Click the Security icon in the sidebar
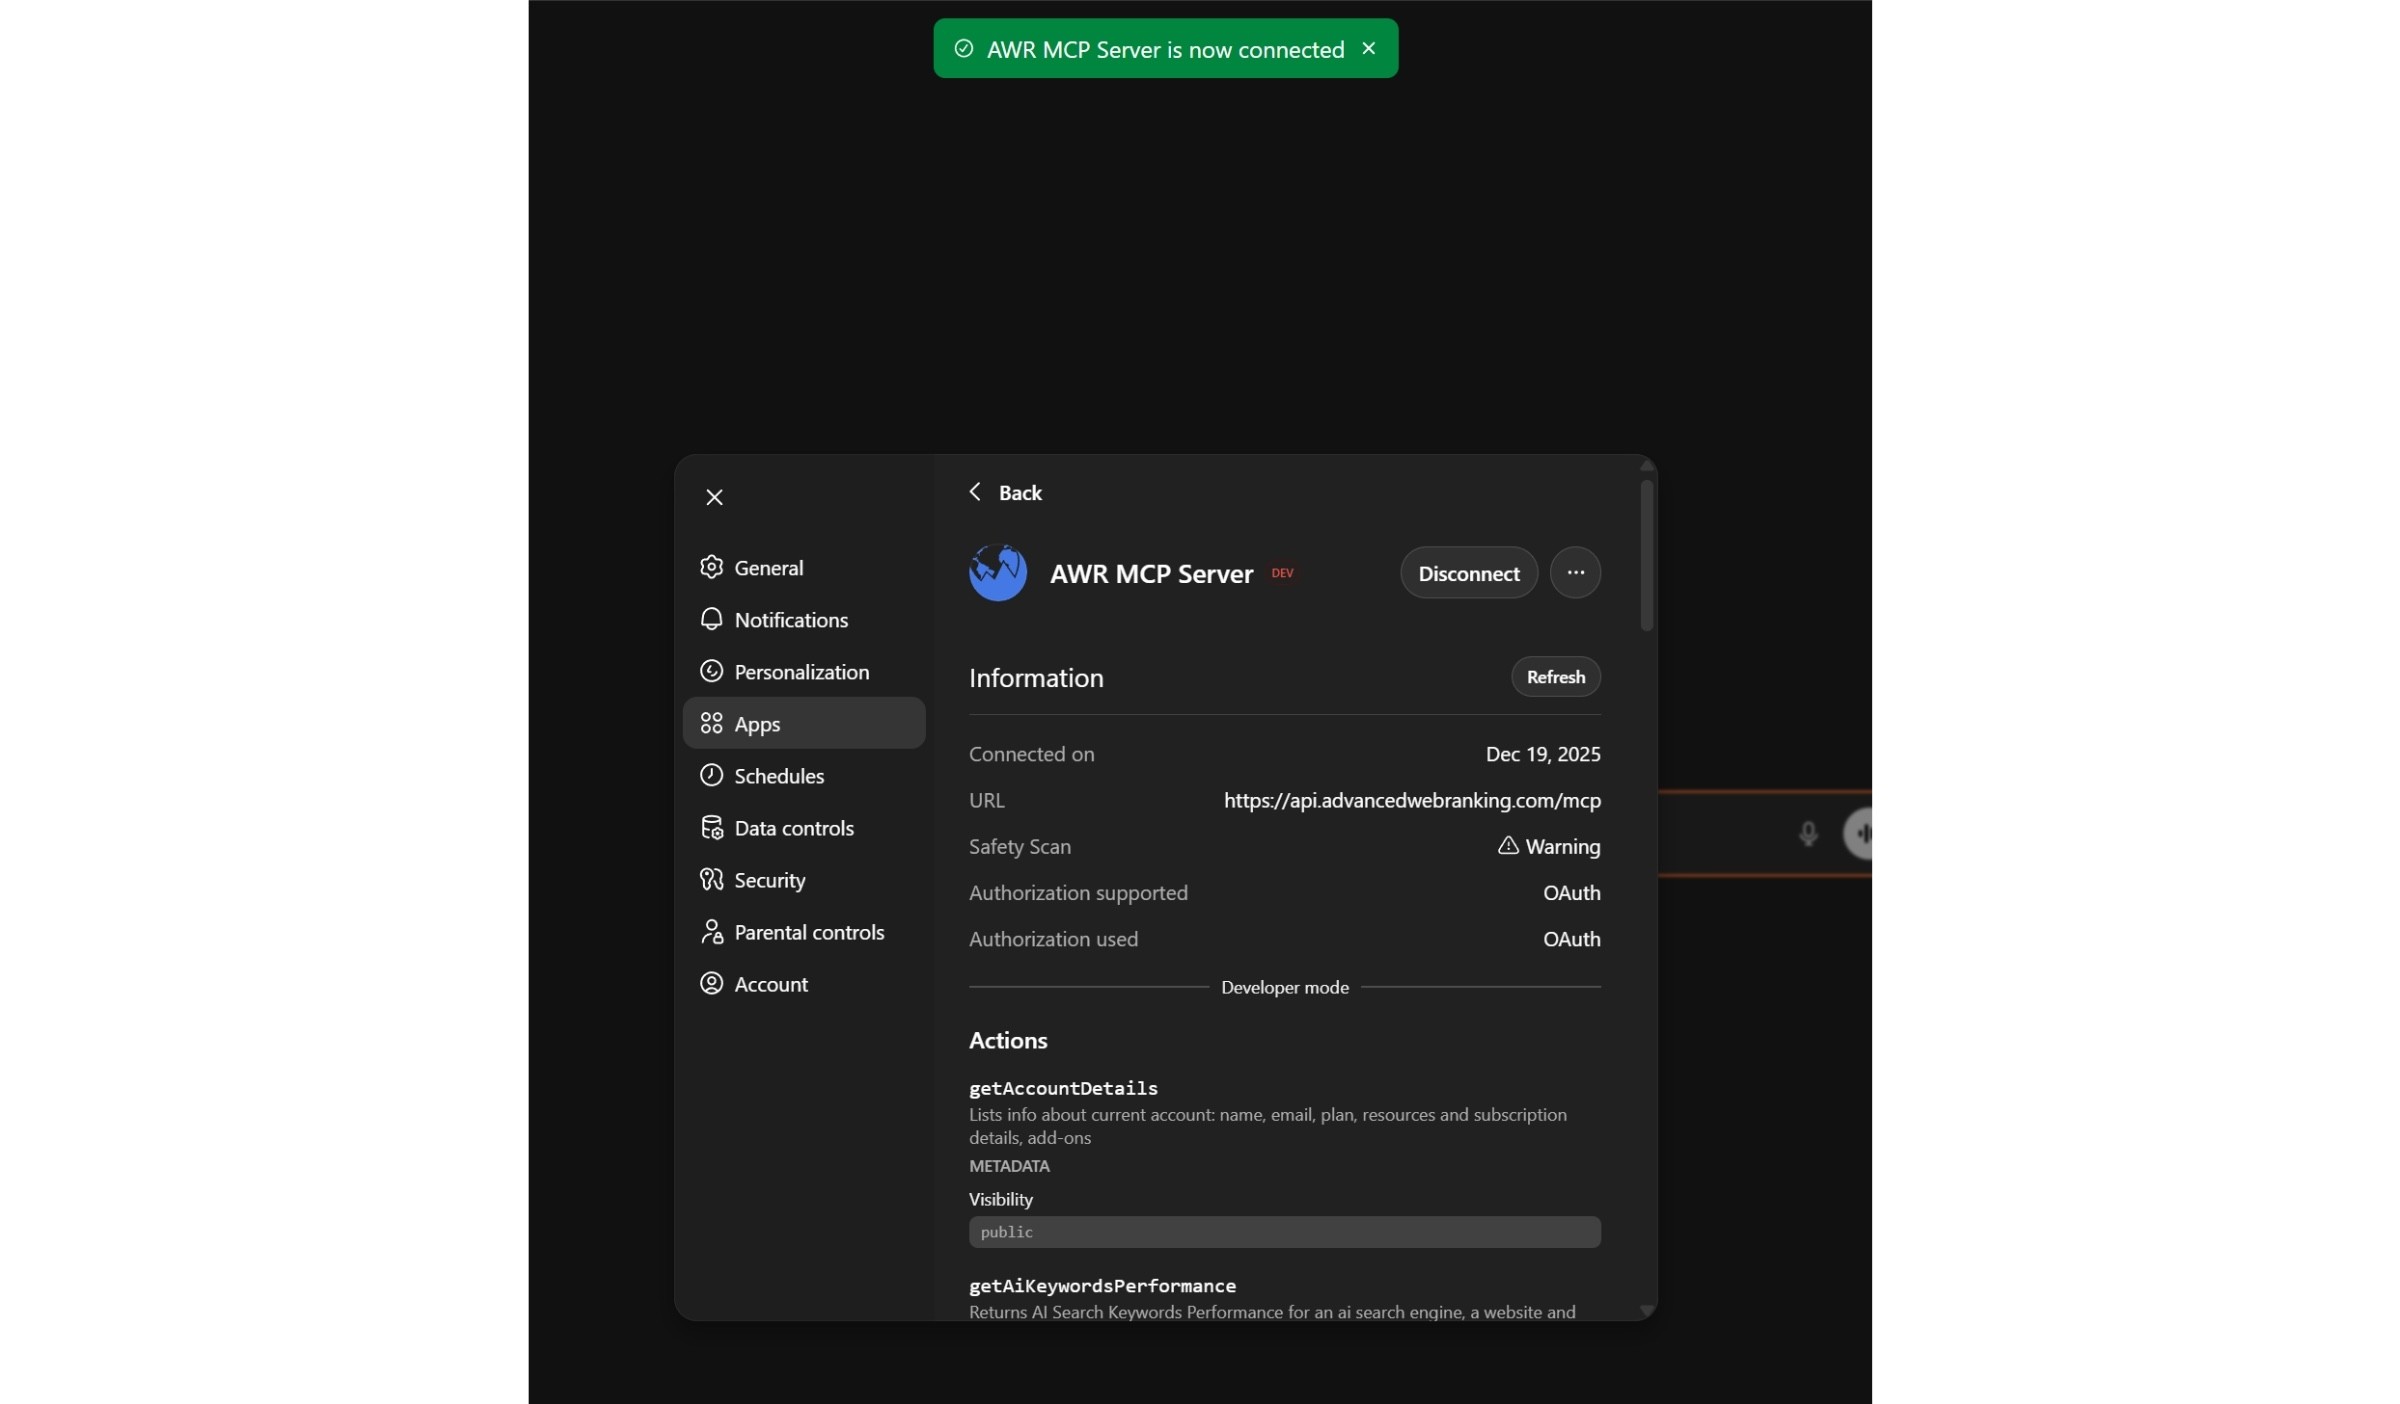2400x1404 pixels. (x=711, y=880)
